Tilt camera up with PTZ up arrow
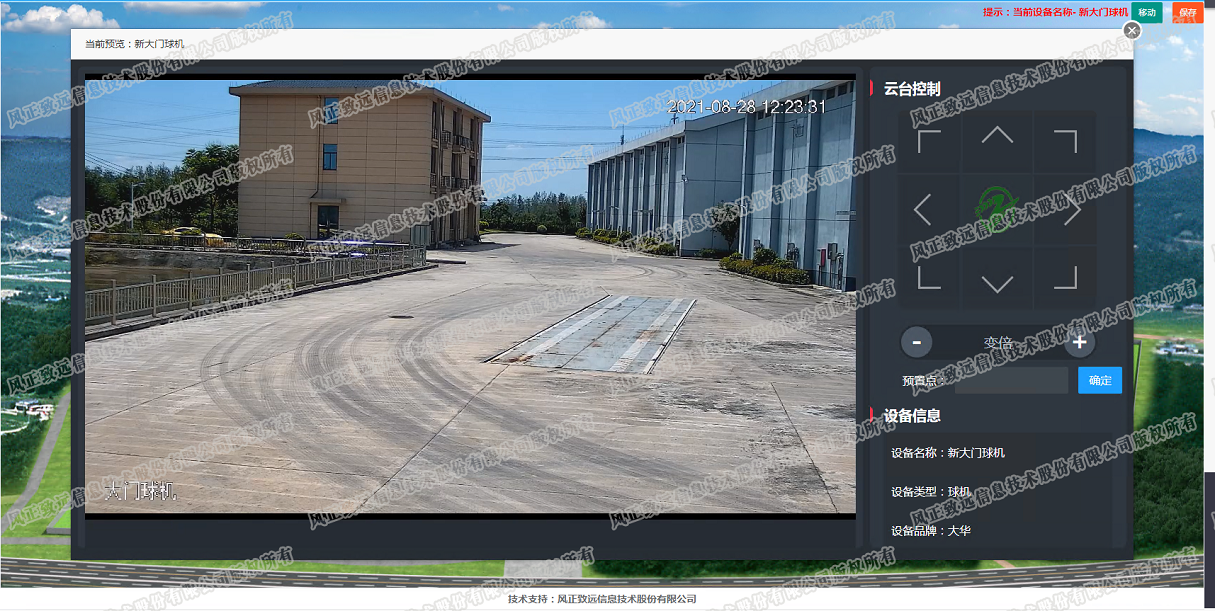This screenshot has width=1215, height=611. (x=997, y=136)
